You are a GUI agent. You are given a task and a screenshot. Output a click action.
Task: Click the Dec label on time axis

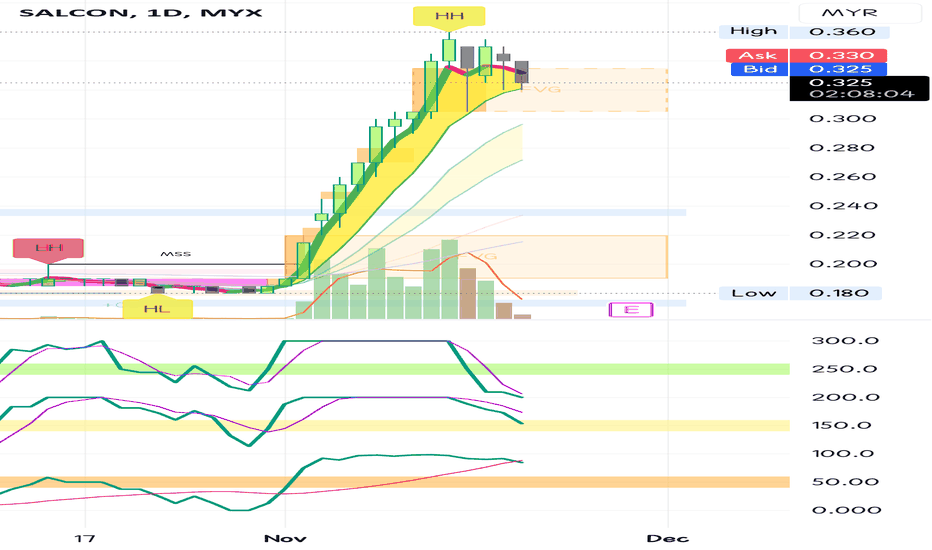coord(667,539)
